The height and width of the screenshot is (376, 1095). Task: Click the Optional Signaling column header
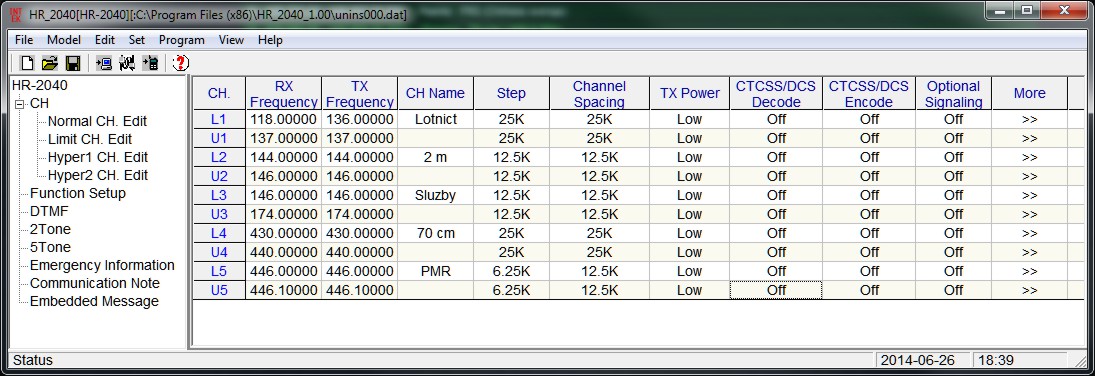point(954,94)
